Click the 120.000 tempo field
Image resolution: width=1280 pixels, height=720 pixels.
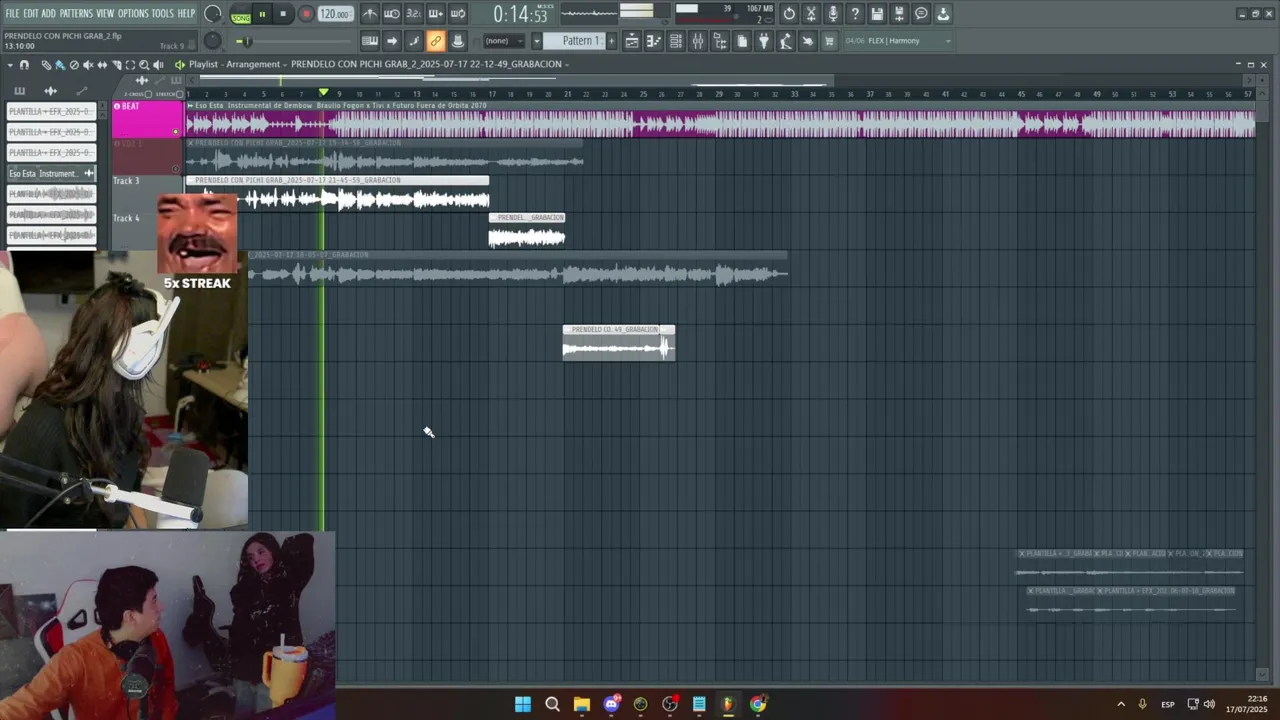click(x=335, y=14)
